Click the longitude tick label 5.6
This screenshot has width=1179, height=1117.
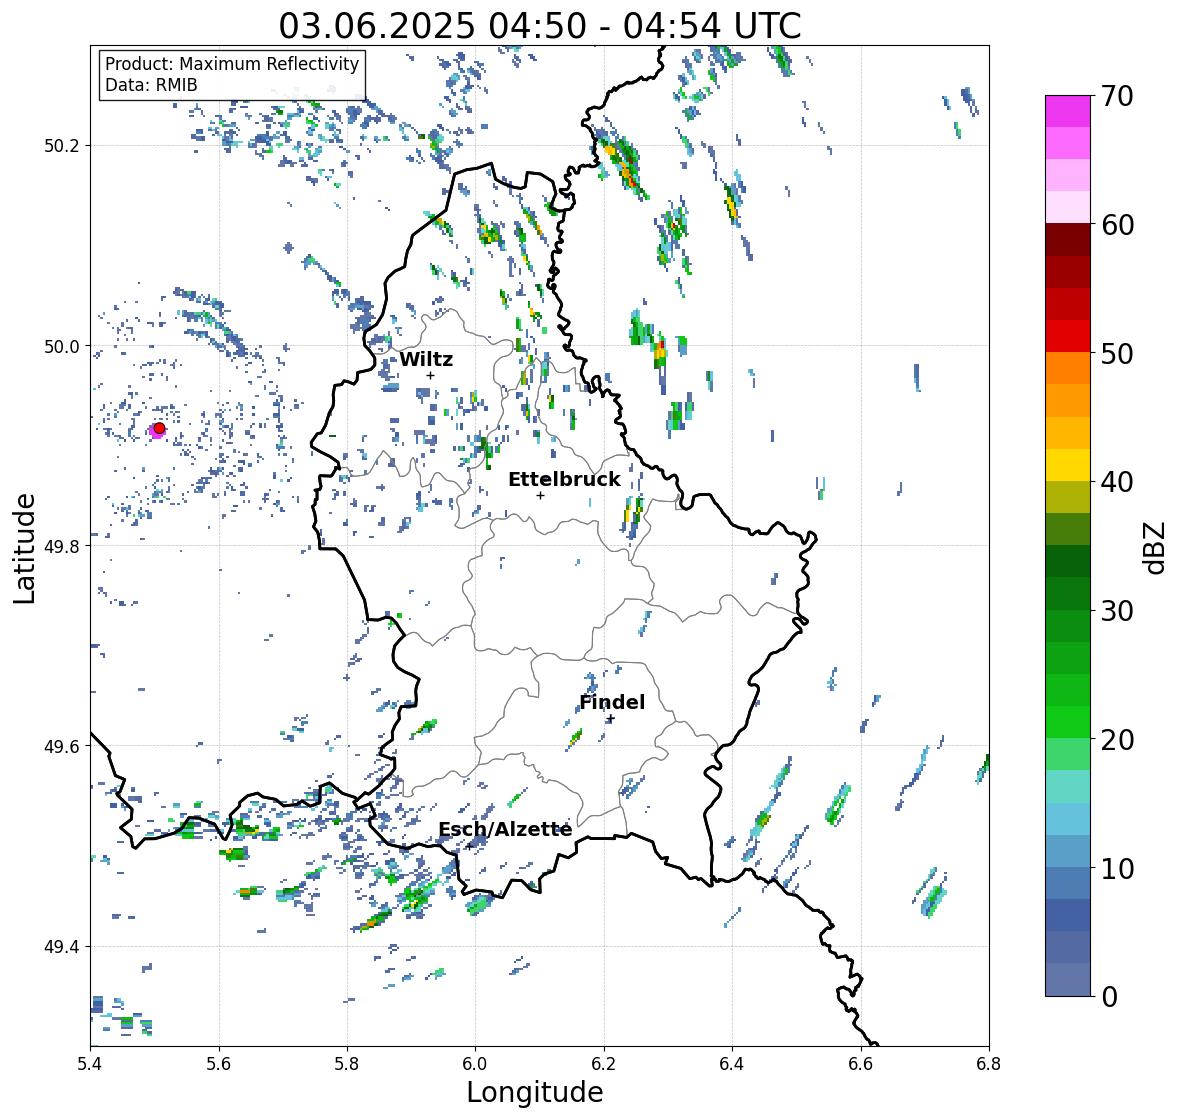coord(219,1063)
